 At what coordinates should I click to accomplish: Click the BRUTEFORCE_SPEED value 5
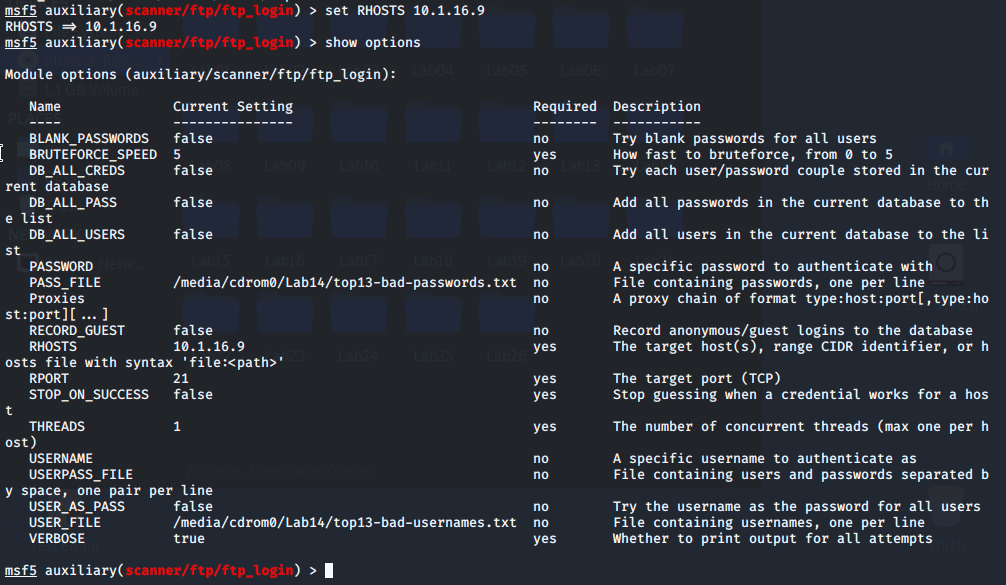pos(177,155)
